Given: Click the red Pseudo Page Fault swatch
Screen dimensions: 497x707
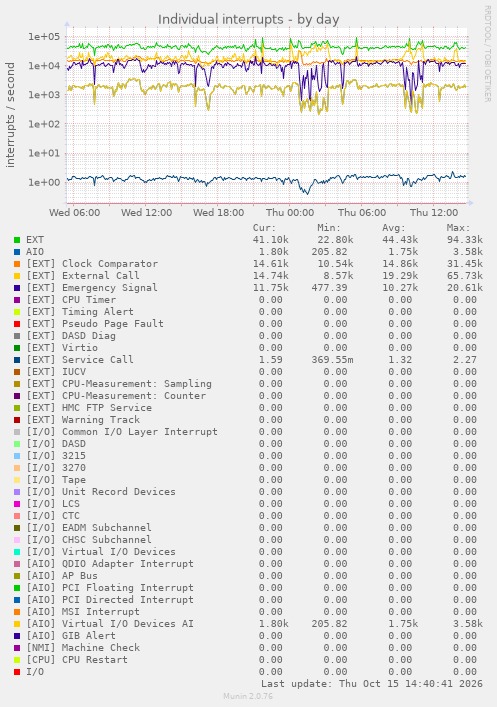Looking at the screenshot, I should [17, 324].
